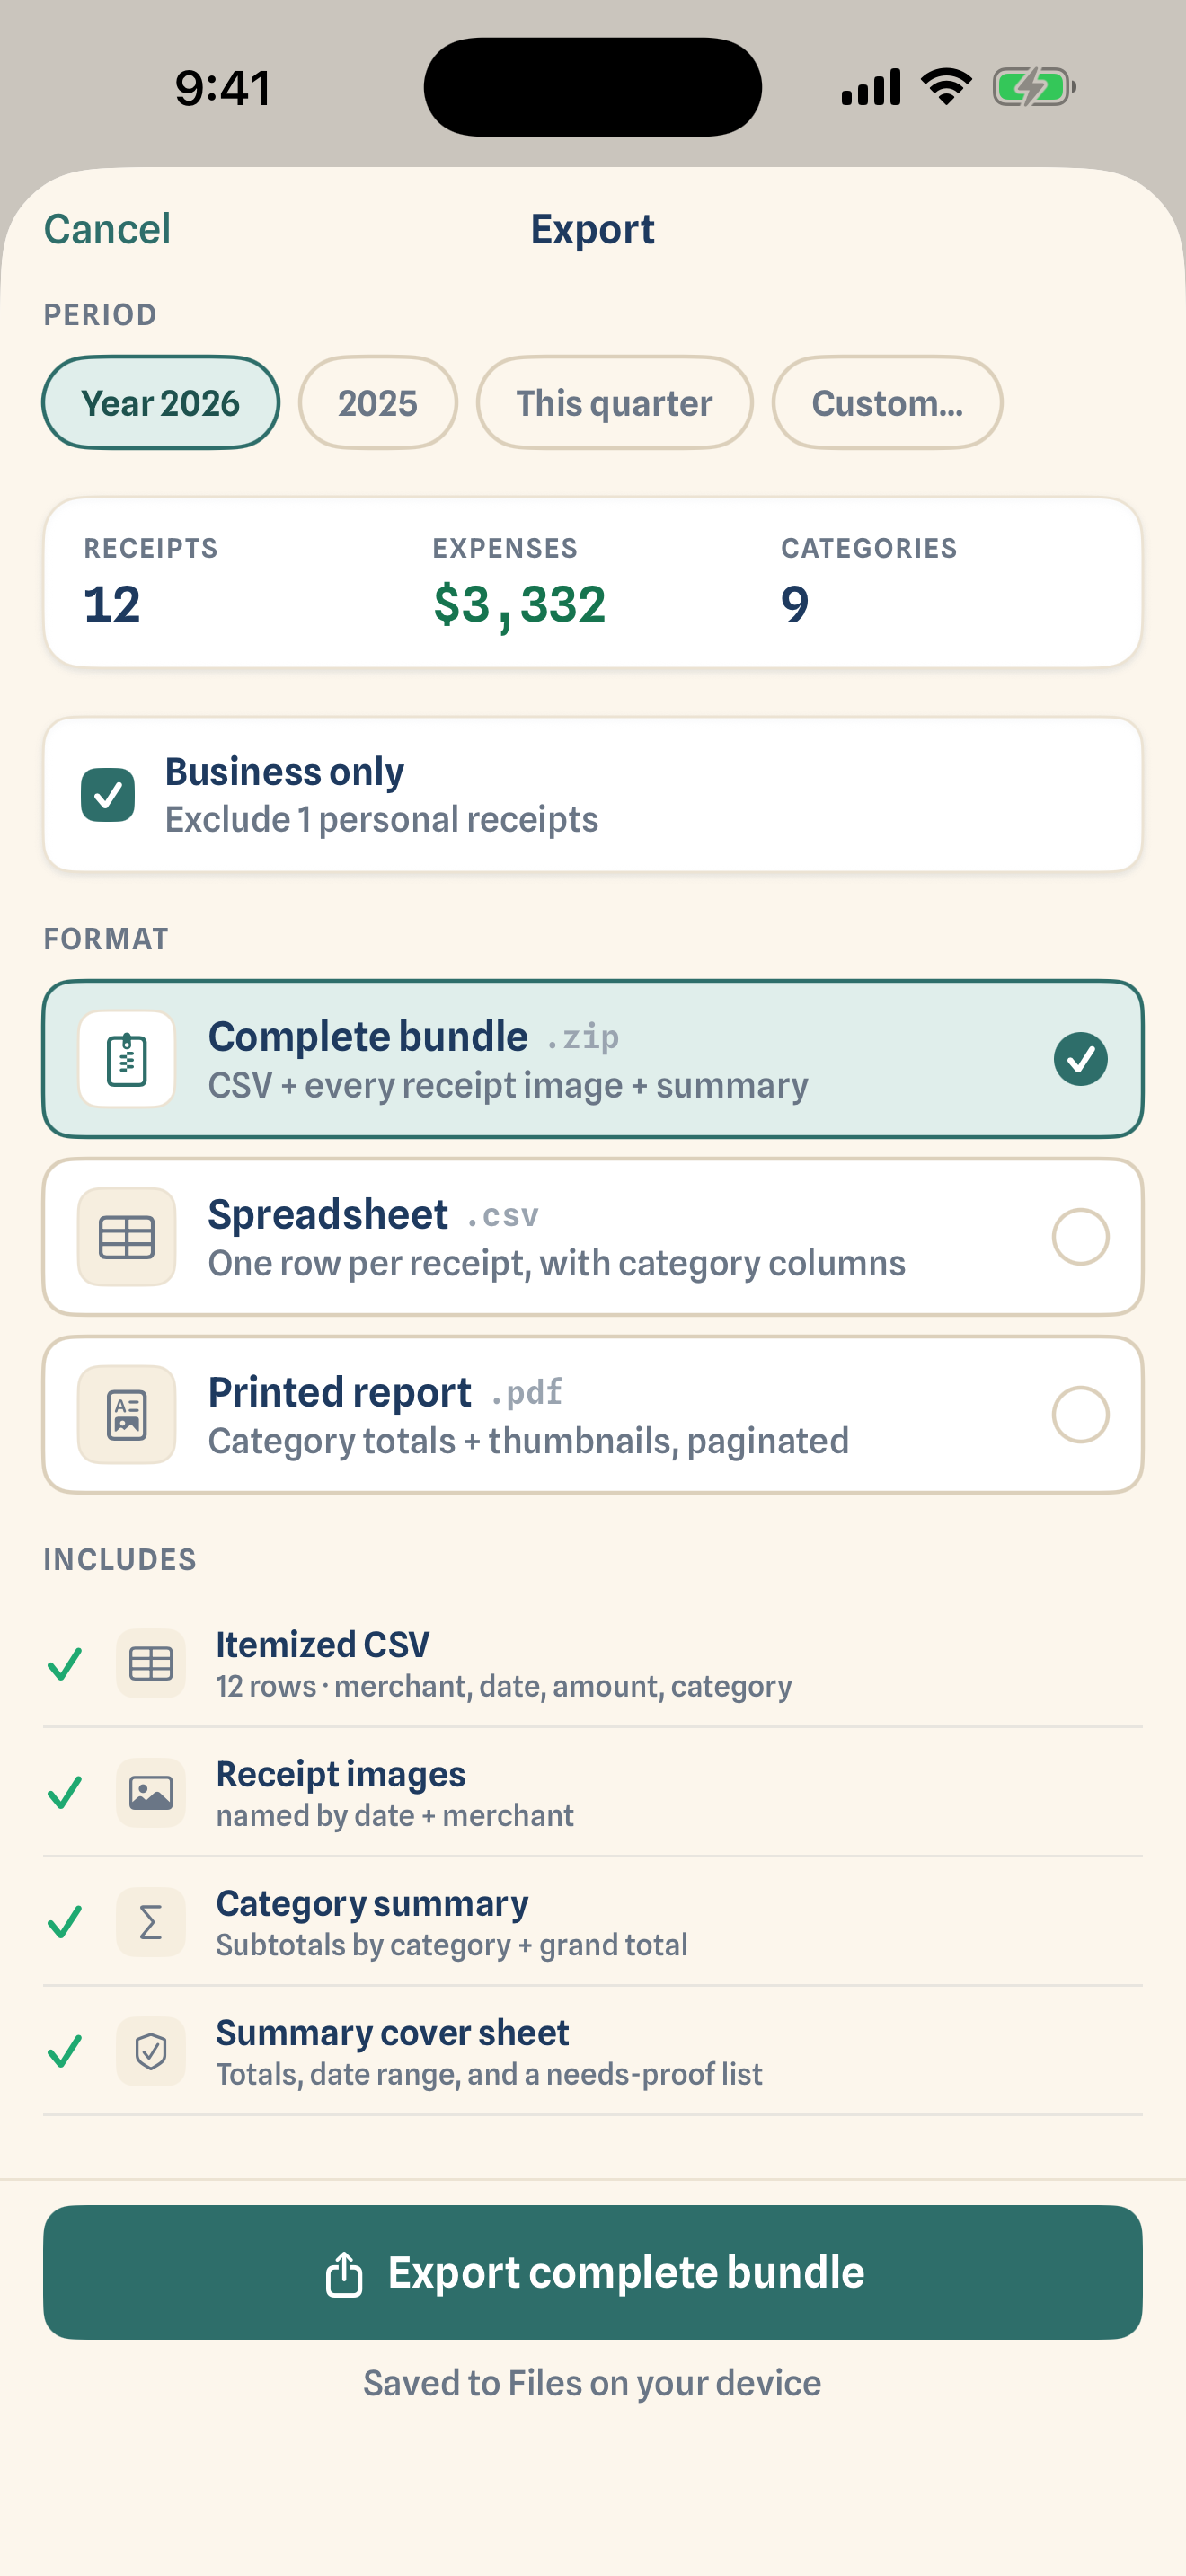The width and height of the screenshot is (1186, 2576).
Task: Tap green checkmark beside Receipt images
Action: point(65,1793)
